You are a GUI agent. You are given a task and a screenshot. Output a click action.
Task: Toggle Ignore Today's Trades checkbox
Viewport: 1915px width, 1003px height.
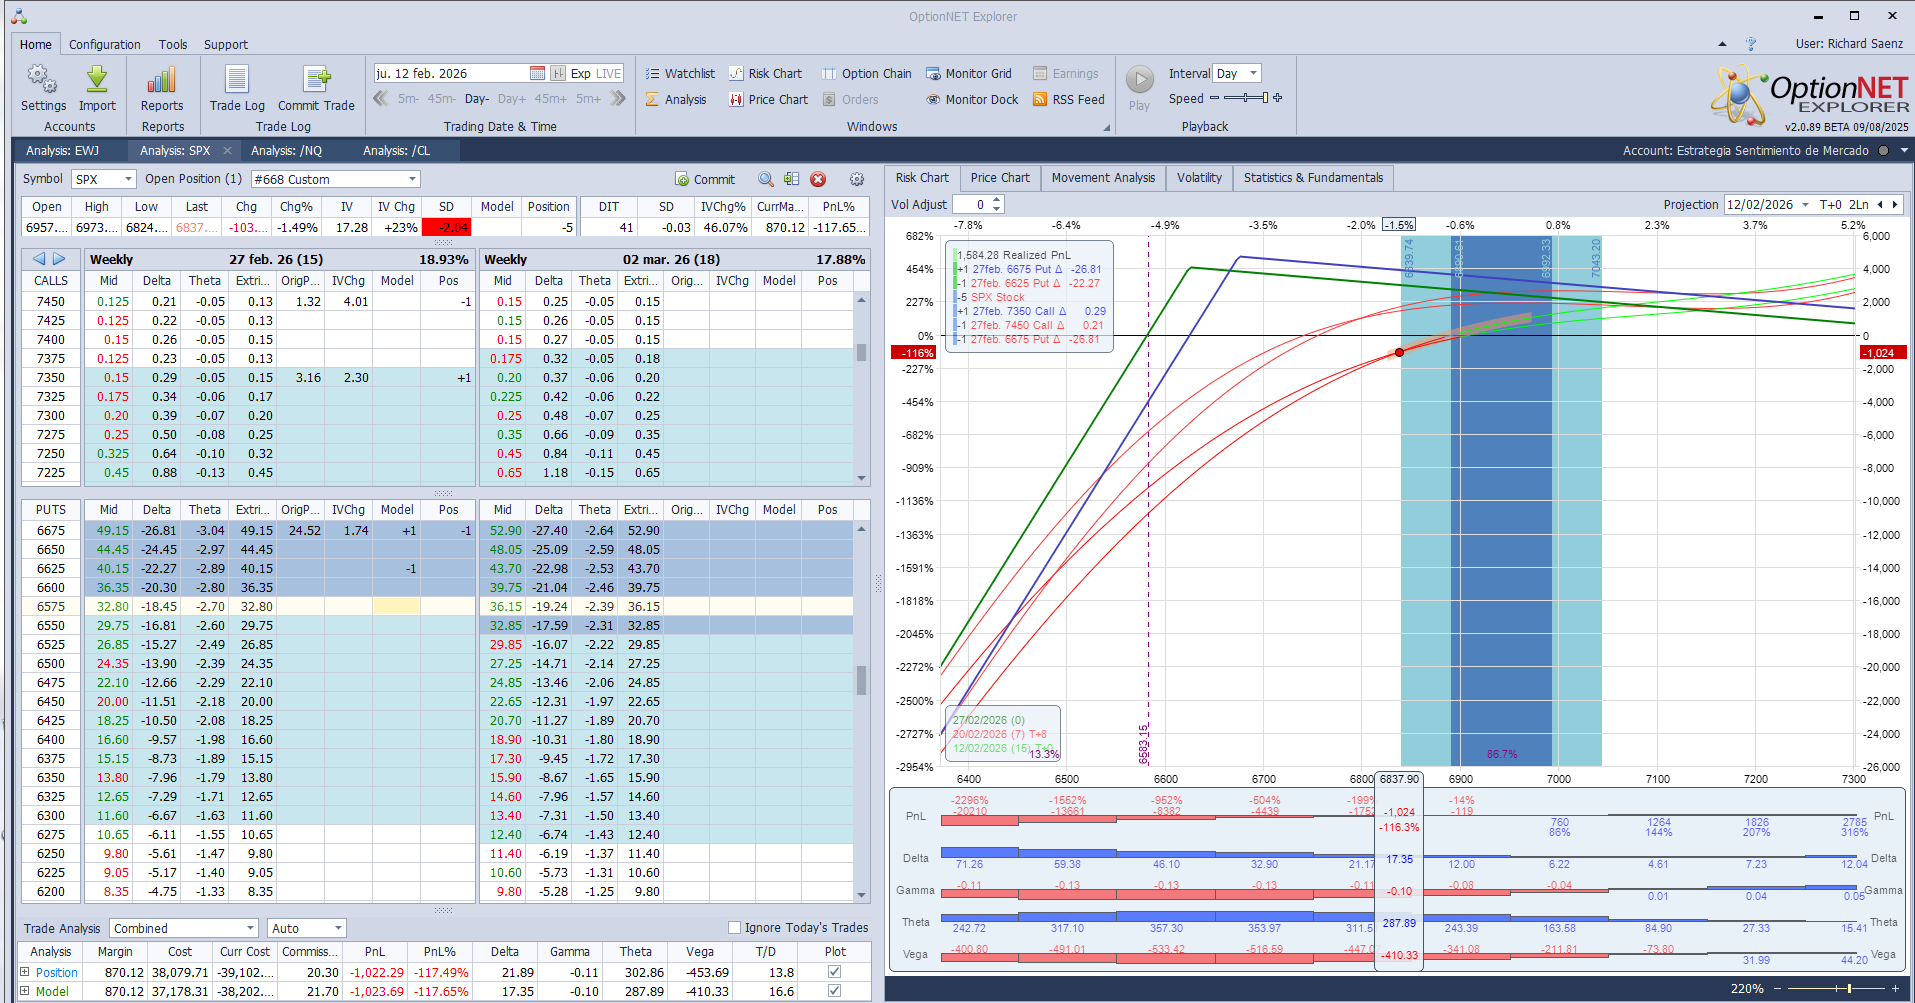click(735, 928)
